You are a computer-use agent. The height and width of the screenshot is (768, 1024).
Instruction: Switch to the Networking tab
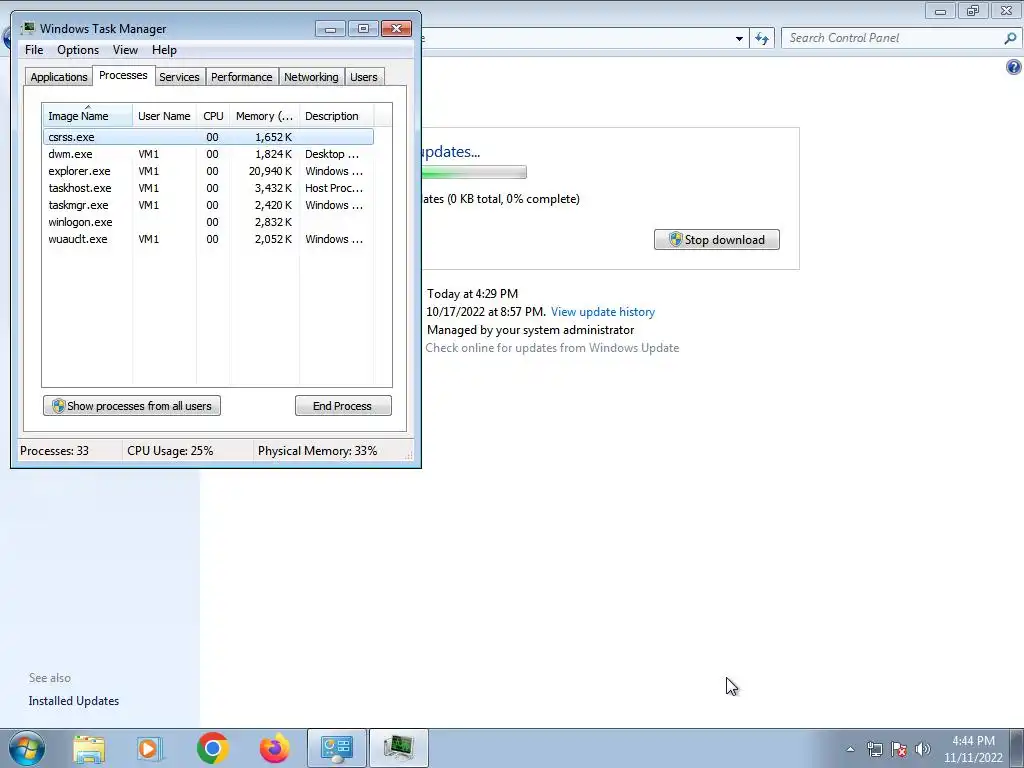click(311, 77)
